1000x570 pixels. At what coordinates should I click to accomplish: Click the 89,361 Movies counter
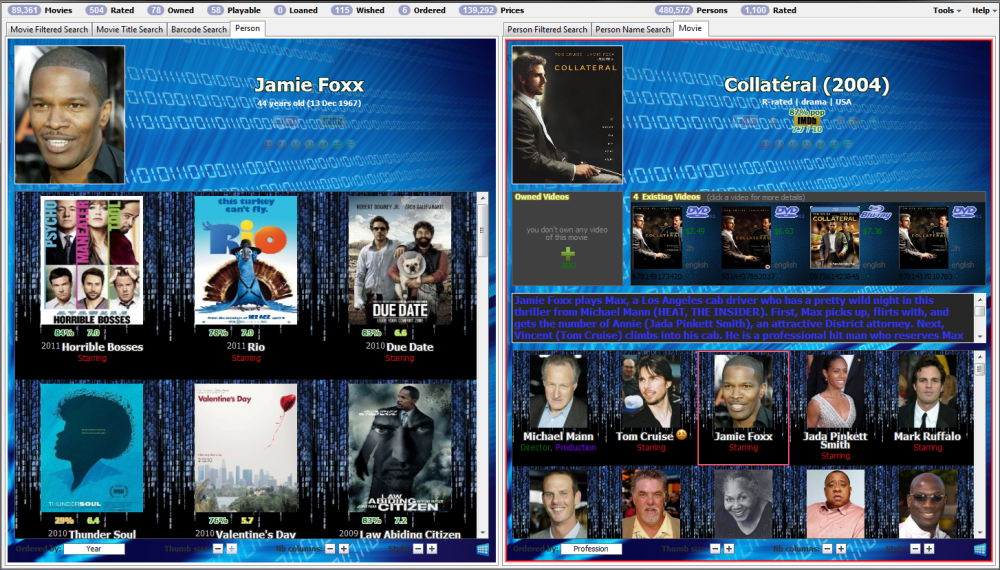click(x=41, y=10)
